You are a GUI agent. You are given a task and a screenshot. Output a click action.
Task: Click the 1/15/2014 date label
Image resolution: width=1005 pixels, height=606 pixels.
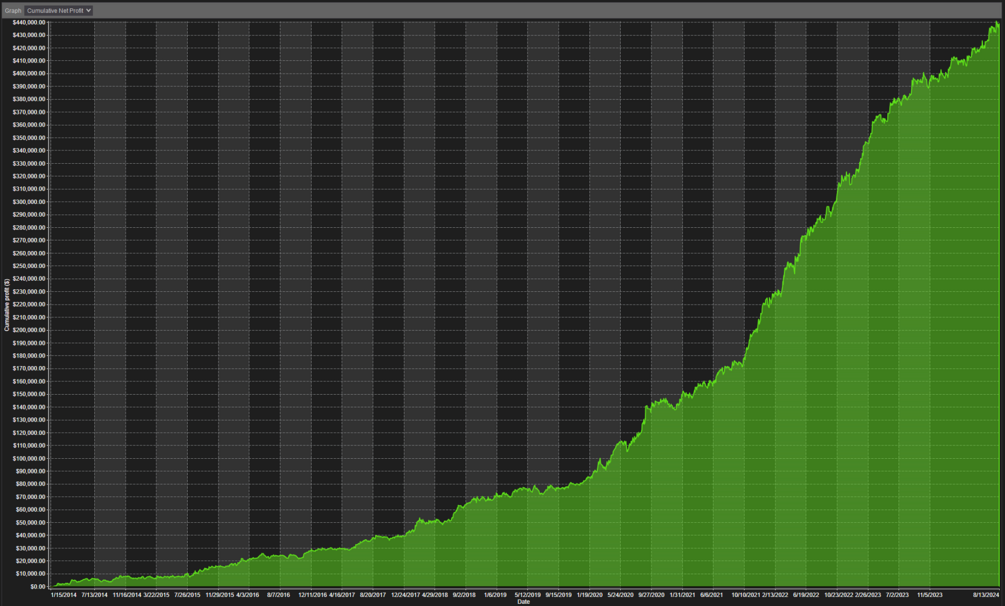[x=63, y=595]
